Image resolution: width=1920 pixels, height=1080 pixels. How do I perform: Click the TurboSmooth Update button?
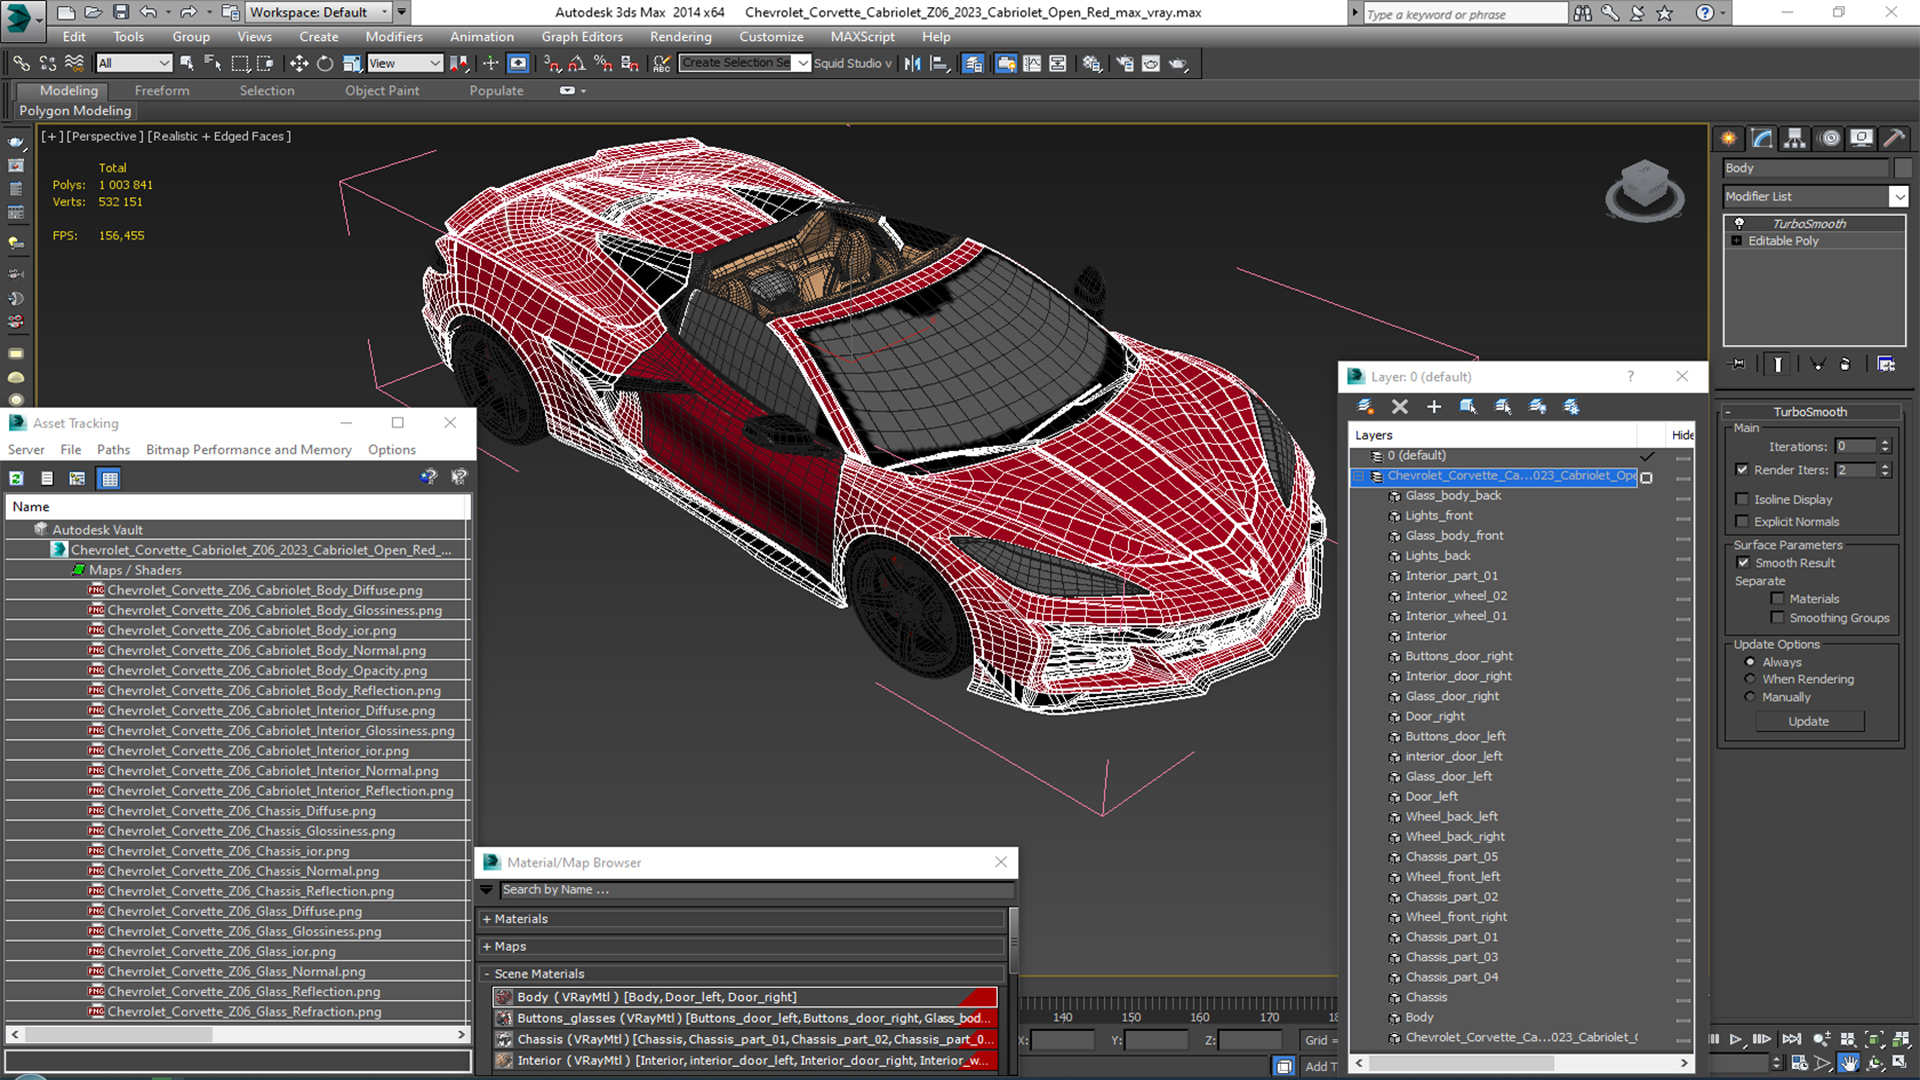(x=1808, y=721)
